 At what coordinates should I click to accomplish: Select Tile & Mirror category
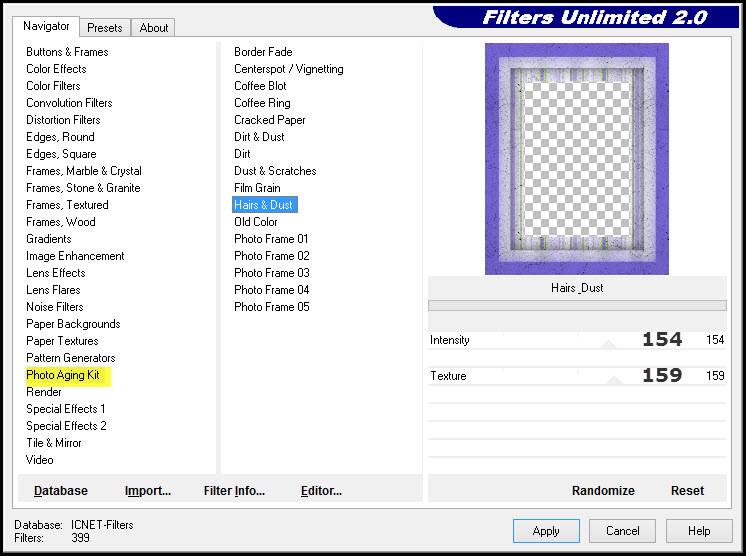54,443
